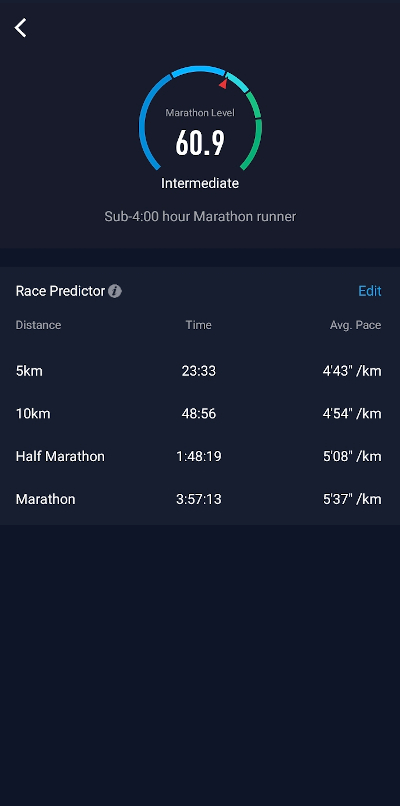Select the 5km distance row
The height and width of the screenshot is (806, 400).
(199, 371)
